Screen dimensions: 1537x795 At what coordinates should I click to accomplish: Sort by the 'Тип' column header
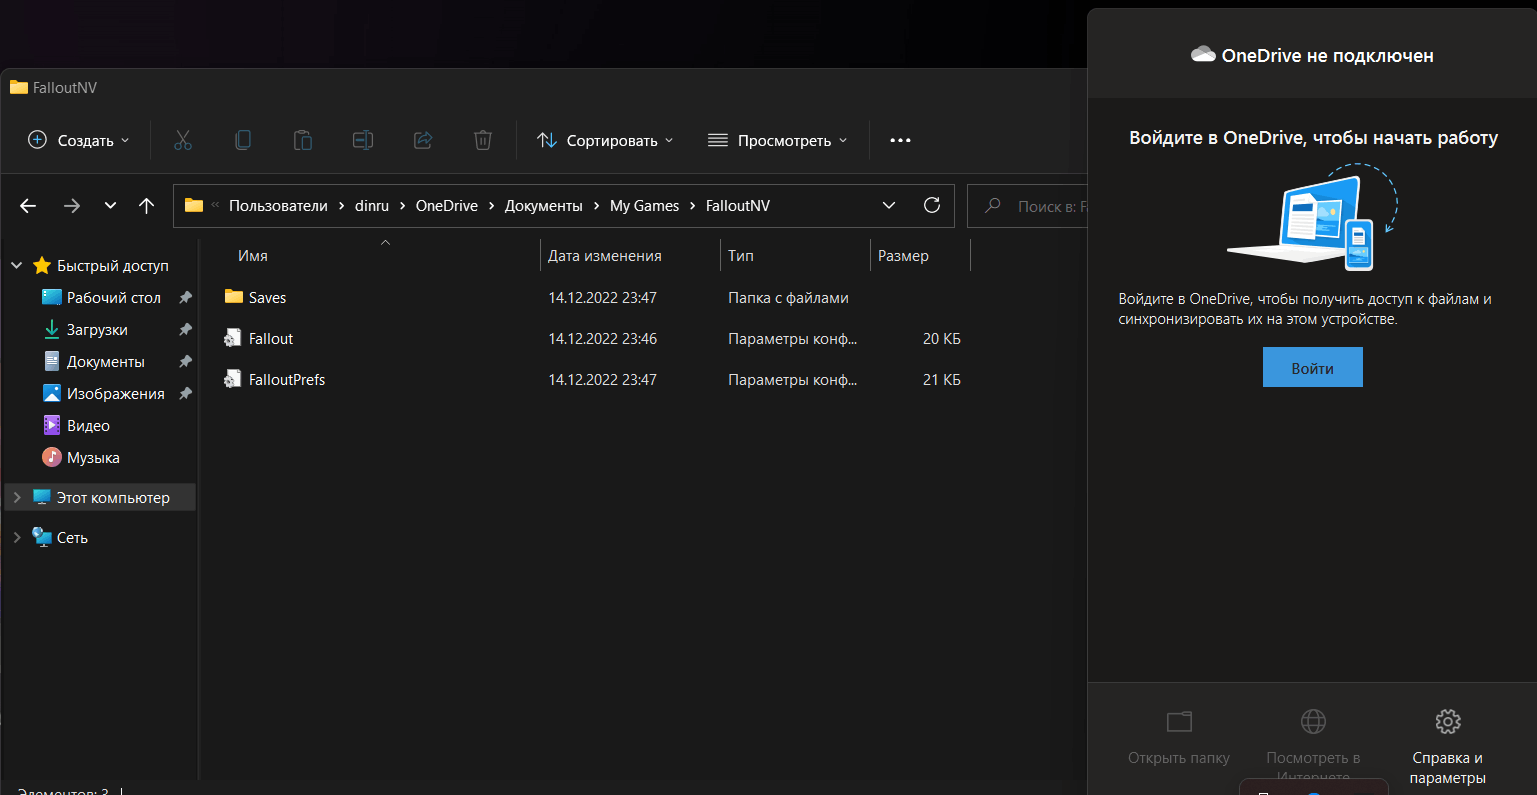click(x=741, y=256)
